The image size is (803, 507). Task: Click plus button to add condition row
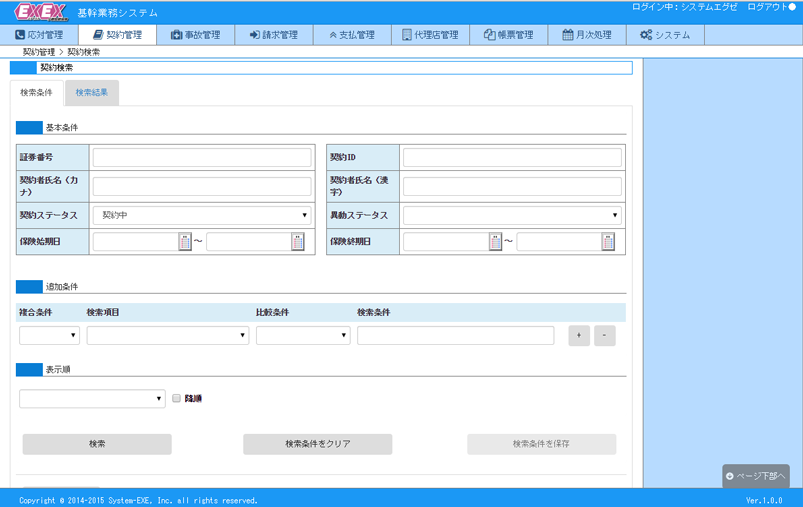(x=579, y=336)
